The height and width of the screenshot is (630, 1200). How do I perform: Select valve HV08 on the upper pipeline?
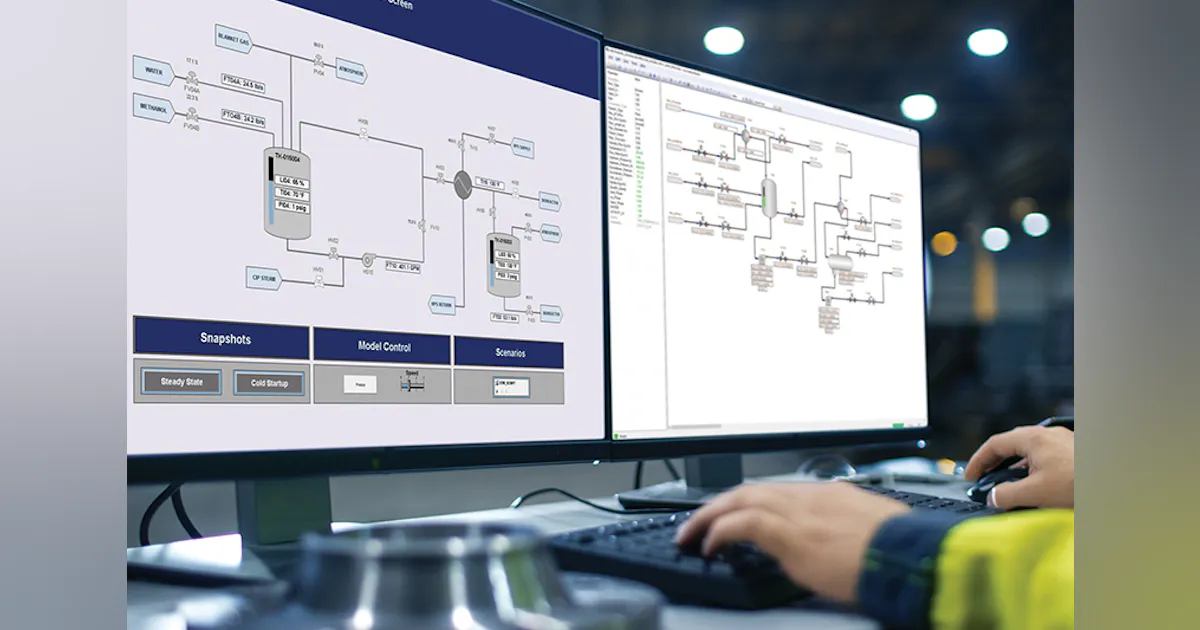point(364,132)
